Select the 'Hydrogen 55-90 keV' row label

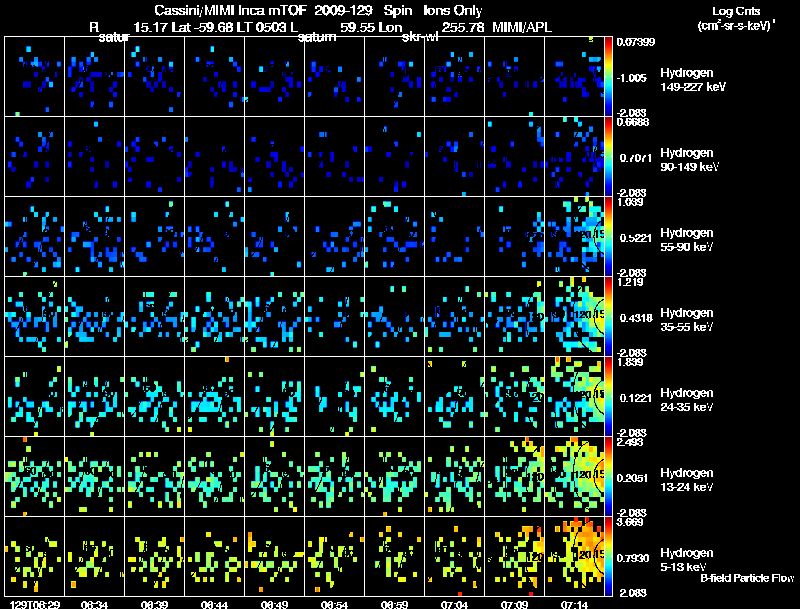point(687,240)
